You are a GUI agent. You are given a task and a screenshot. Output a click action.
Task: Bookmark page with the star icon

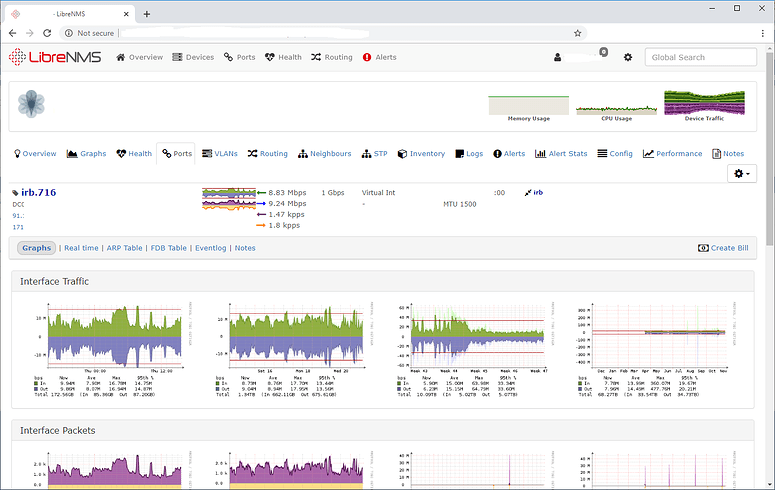578,33
